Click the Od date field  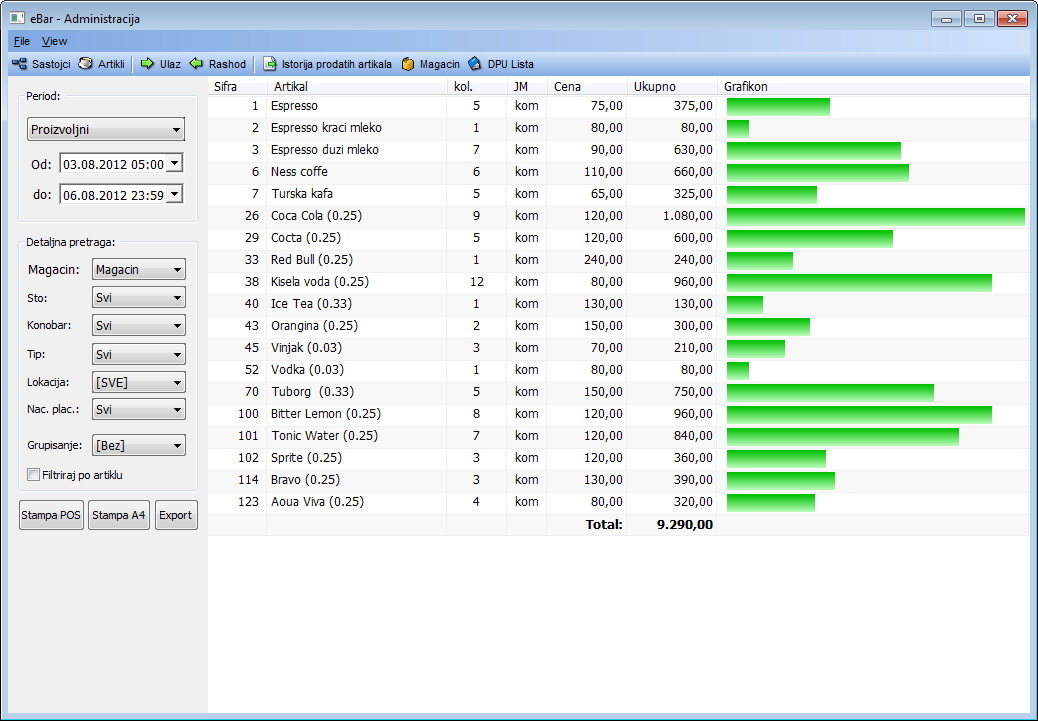(x=112, y=164)
